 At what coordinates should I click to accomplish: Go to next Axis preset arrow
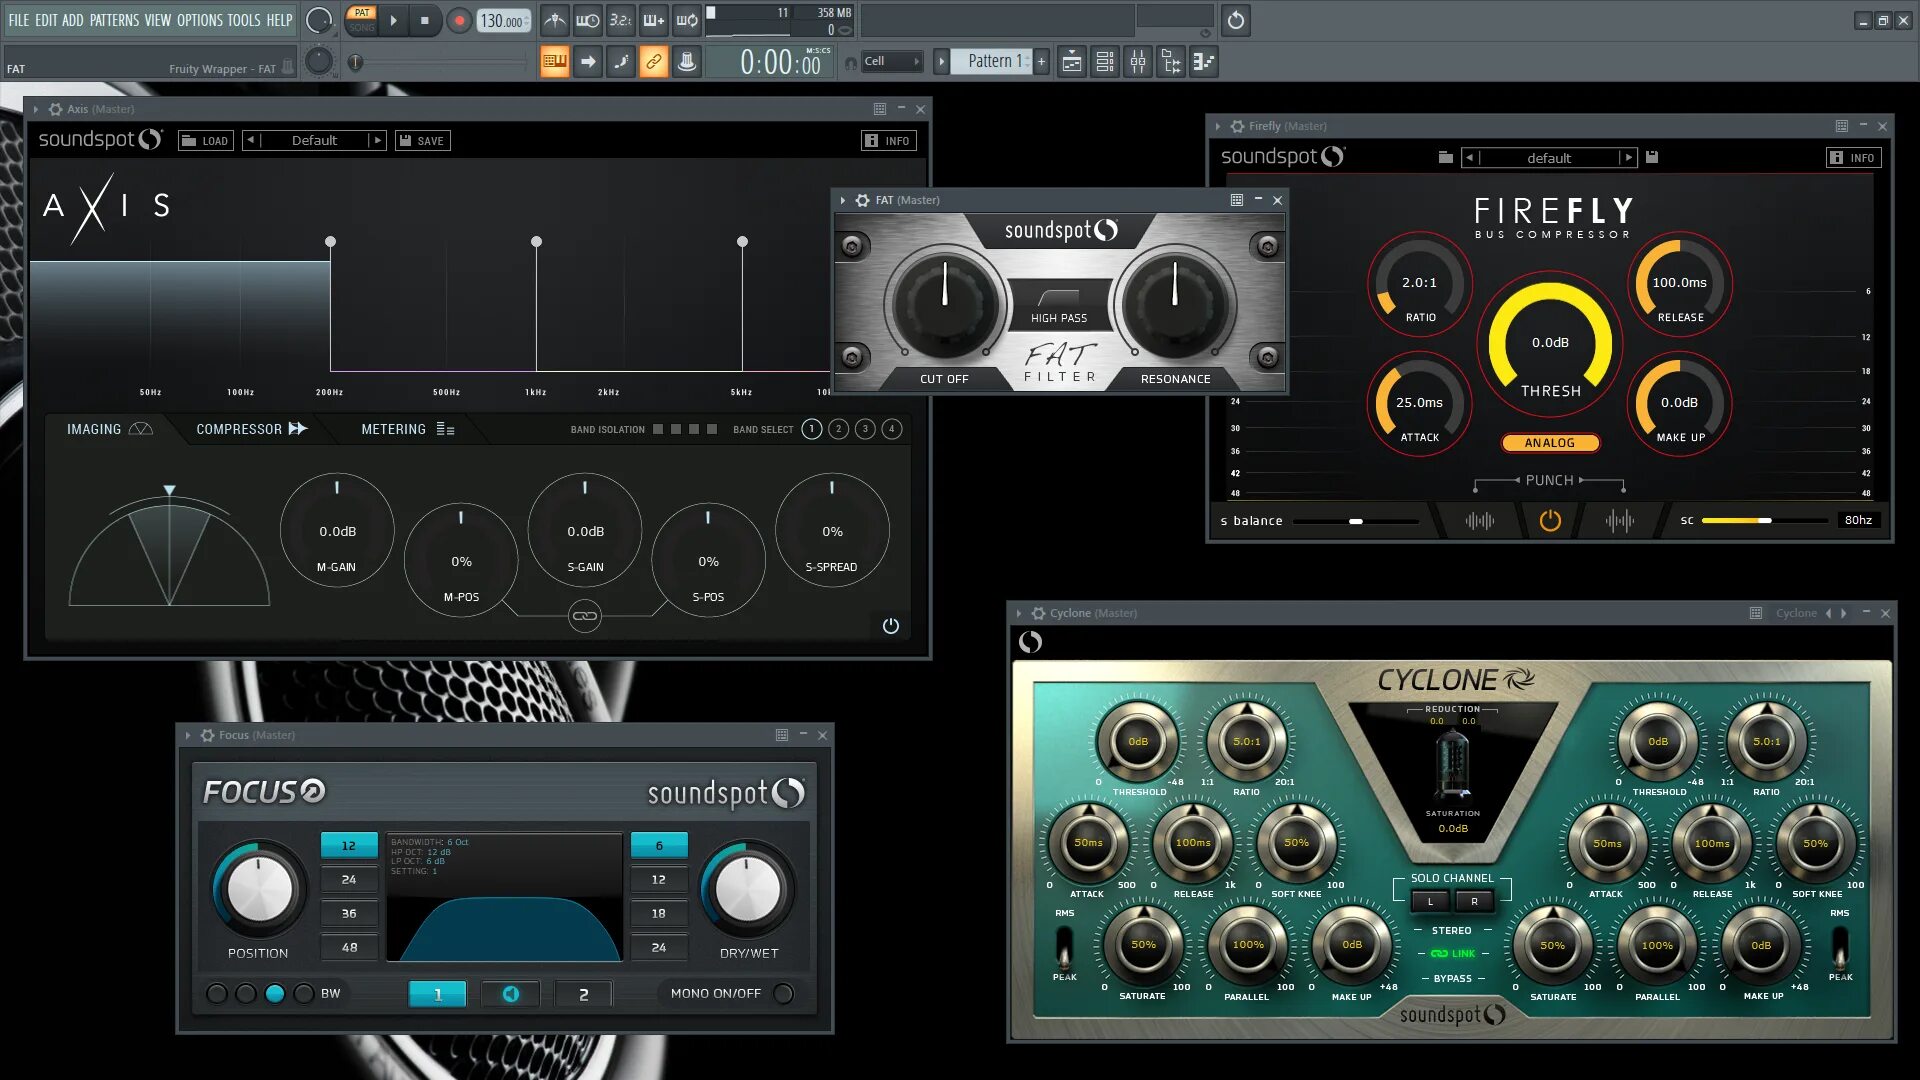pyautogui.click(x=377, y=141)
